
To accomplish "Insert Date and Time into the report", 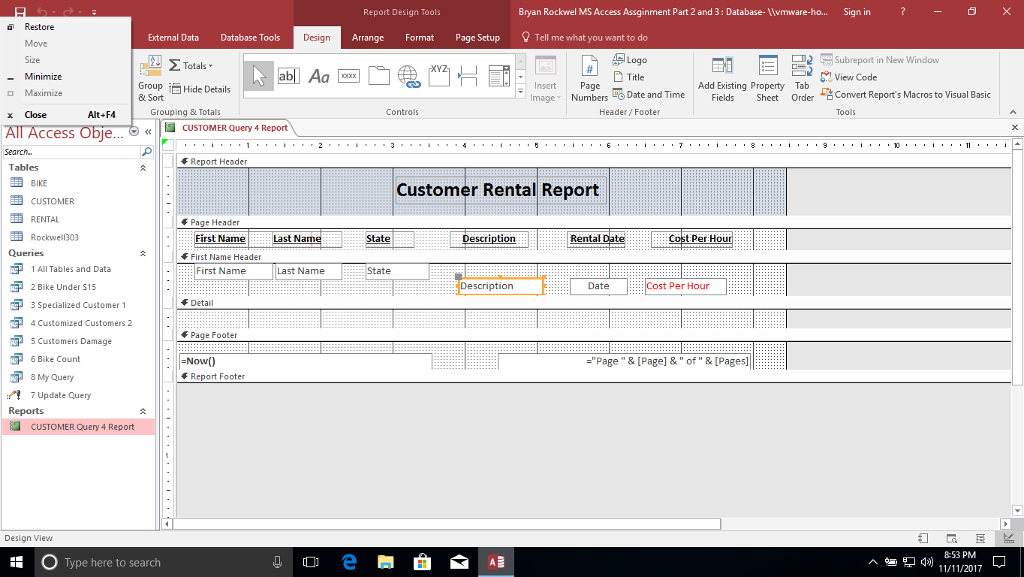I will click(x=649, y=93).
